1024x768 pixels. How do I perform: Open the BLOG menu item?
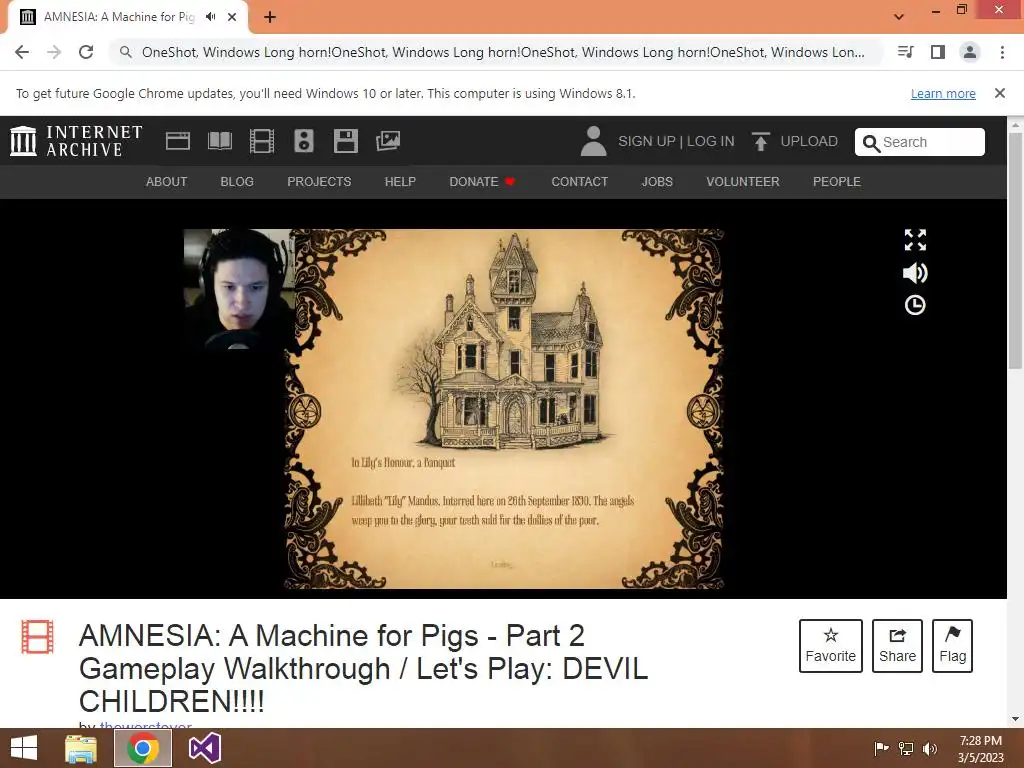pos(237,182)
